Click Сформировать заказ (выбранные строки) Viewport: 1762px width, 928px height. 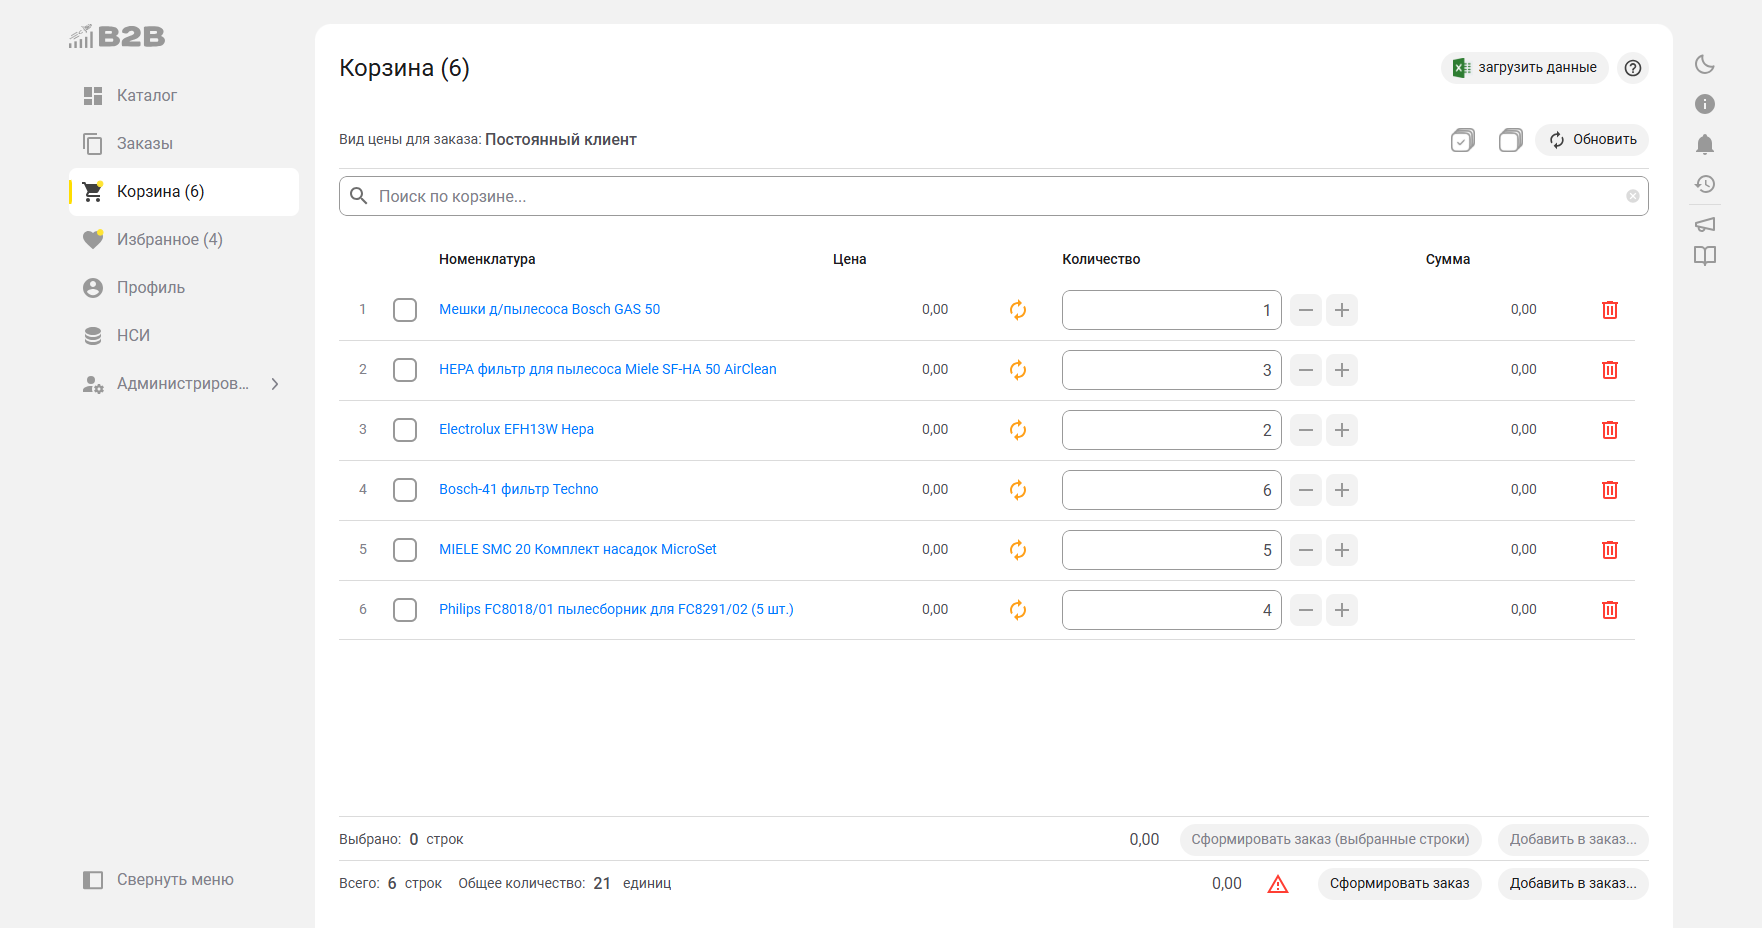coord(1330,840)
